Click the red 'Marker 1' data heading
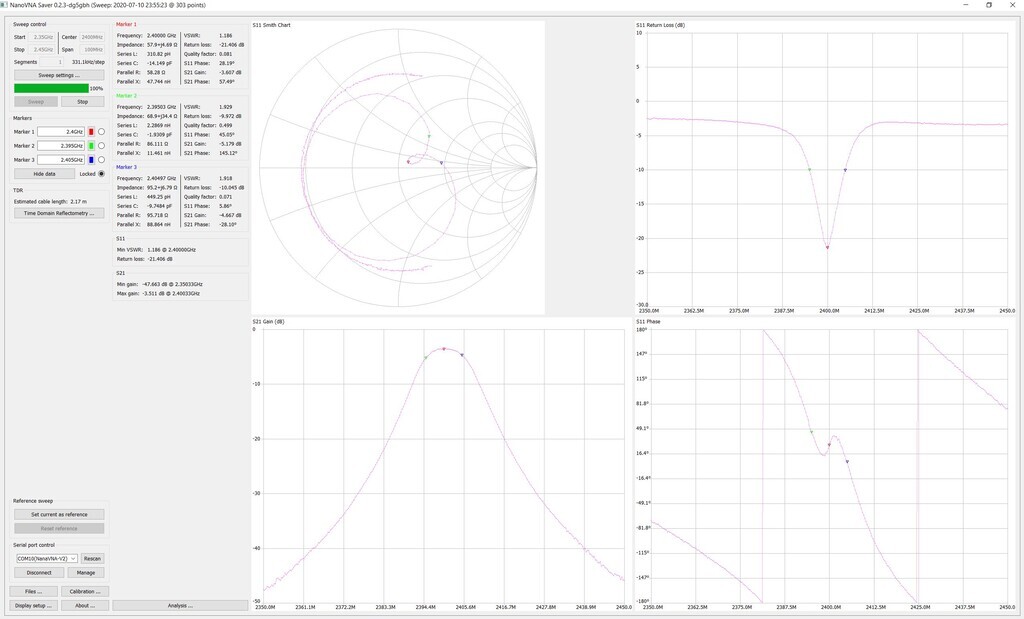The image size is (1024, 619). click(126, 24)
